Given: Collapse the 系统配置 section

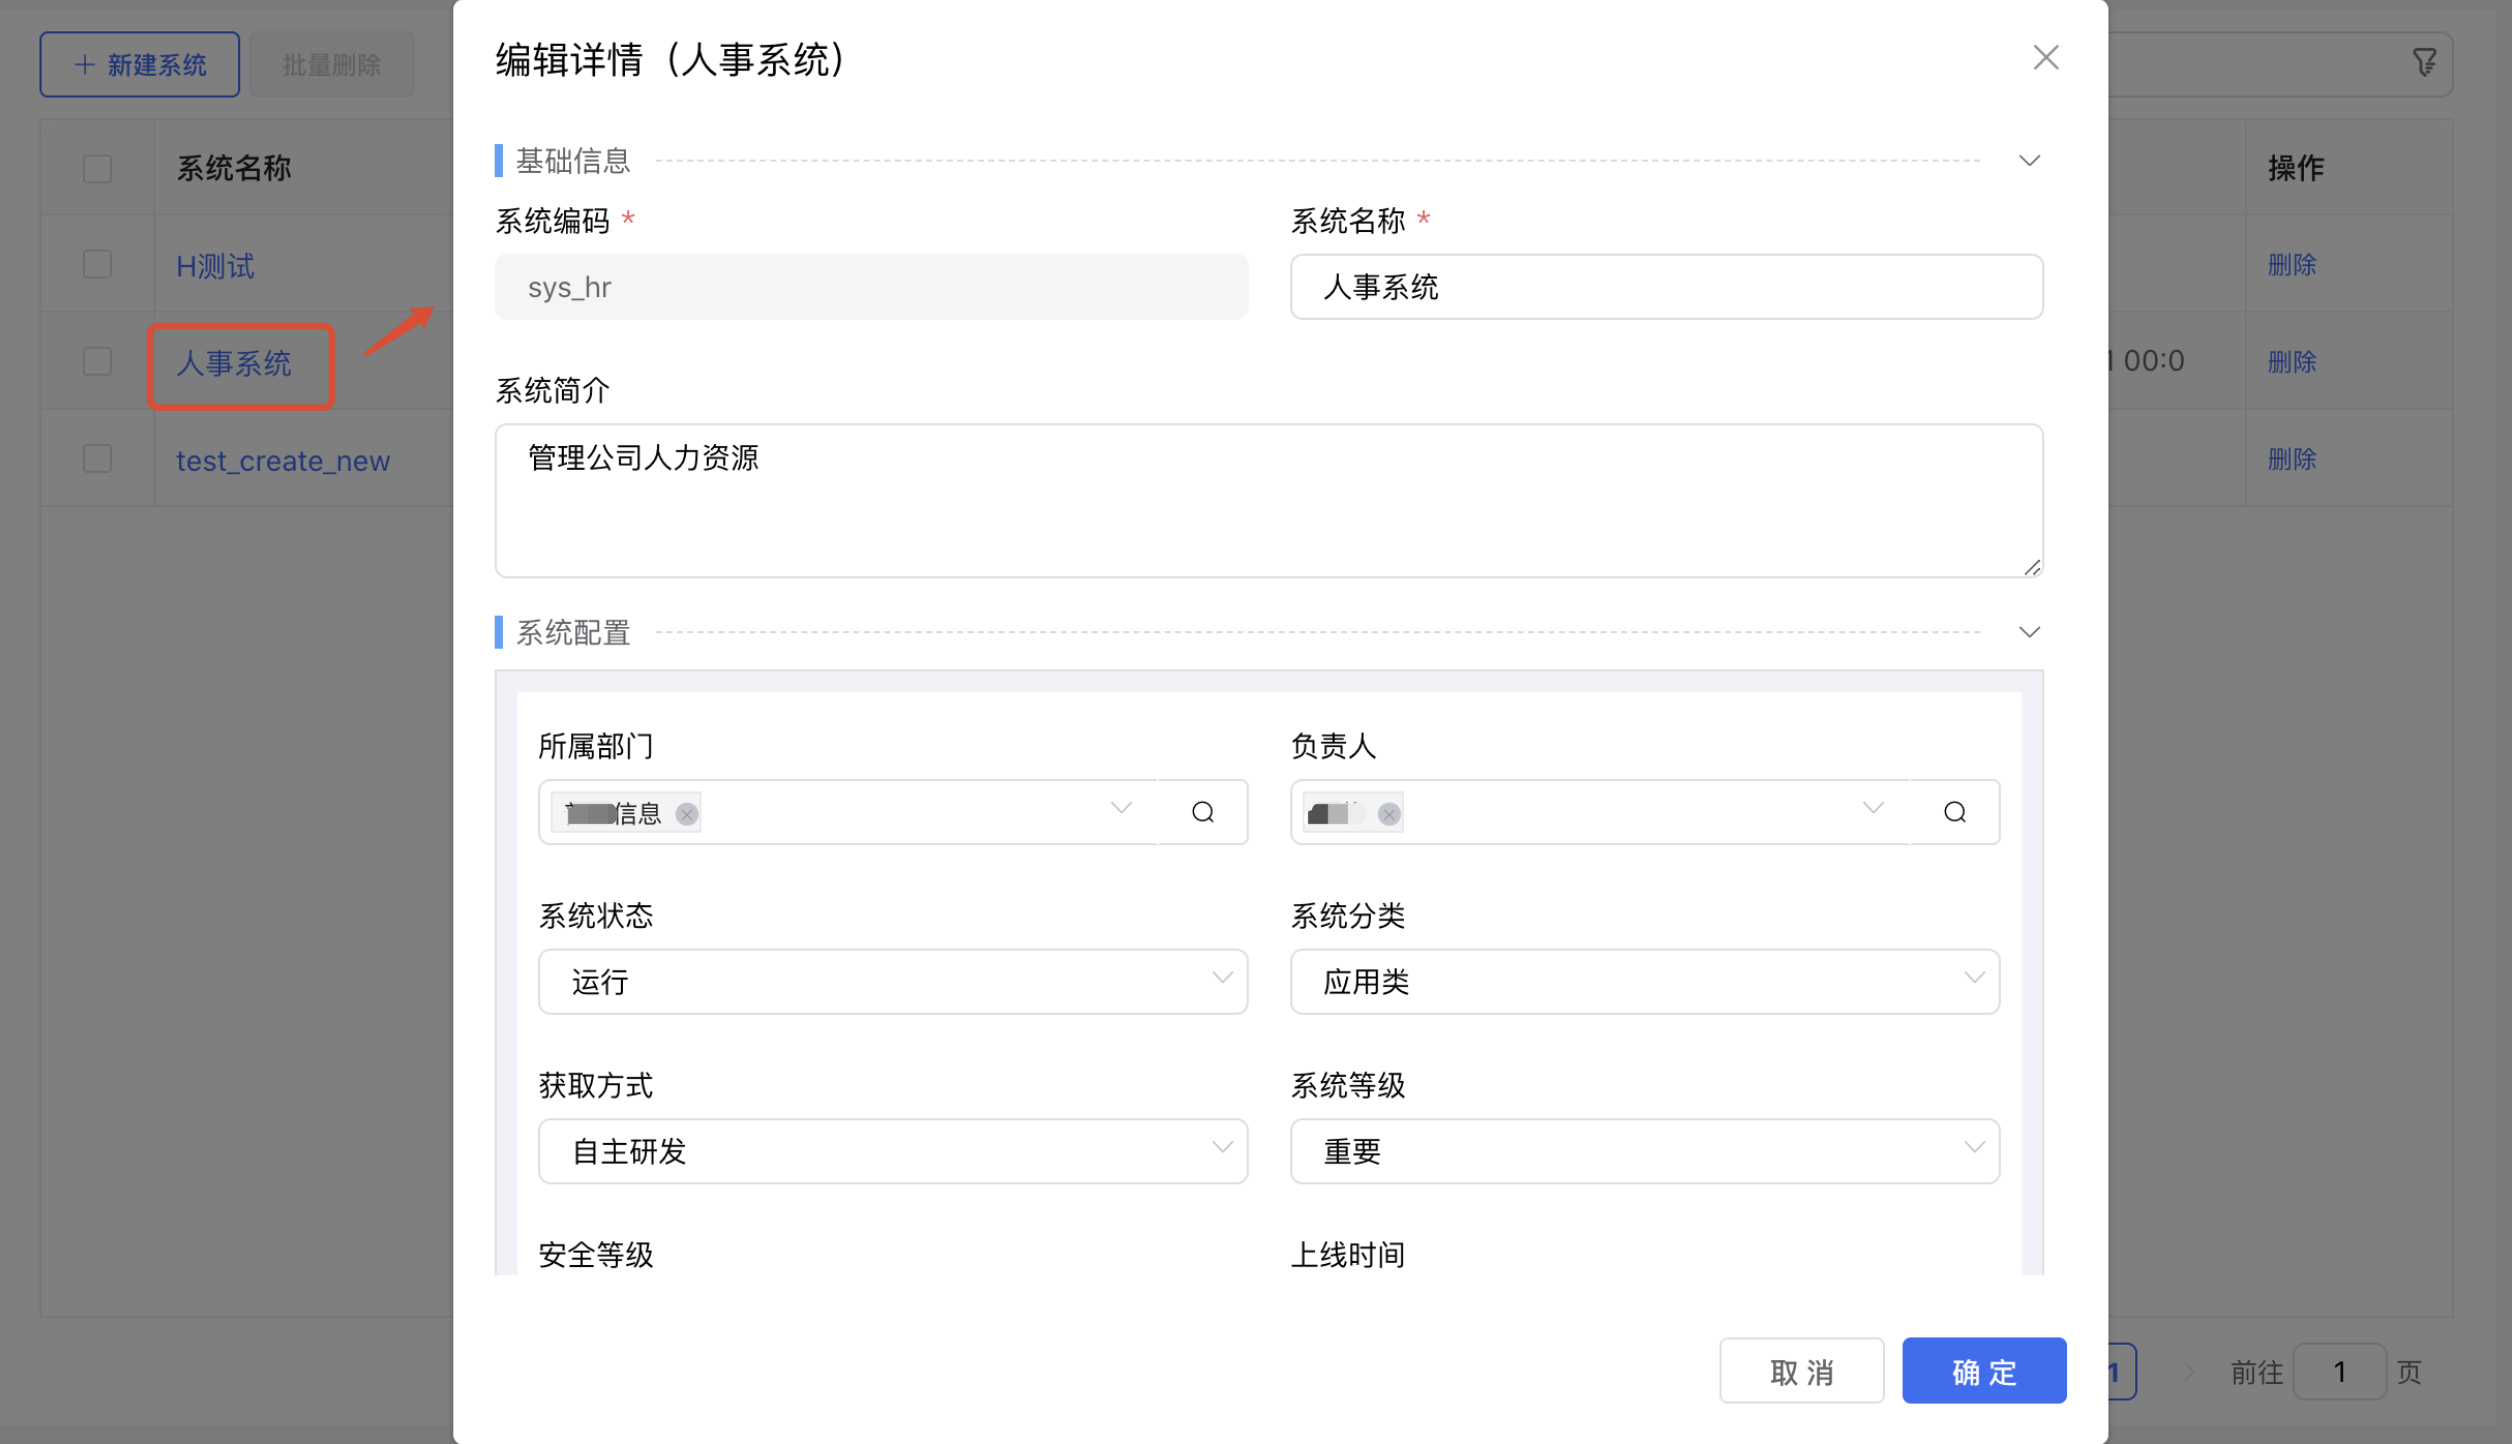Looking at the screenshot, I should click(x=2029, y=631).
